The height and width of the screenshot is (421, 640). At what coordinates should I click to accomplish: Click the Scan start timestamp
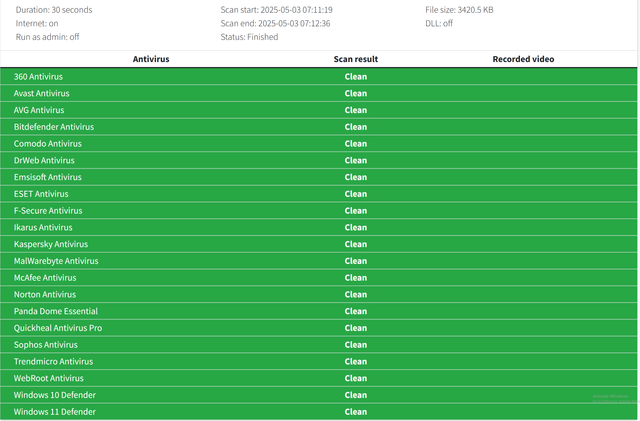[276, 9]
